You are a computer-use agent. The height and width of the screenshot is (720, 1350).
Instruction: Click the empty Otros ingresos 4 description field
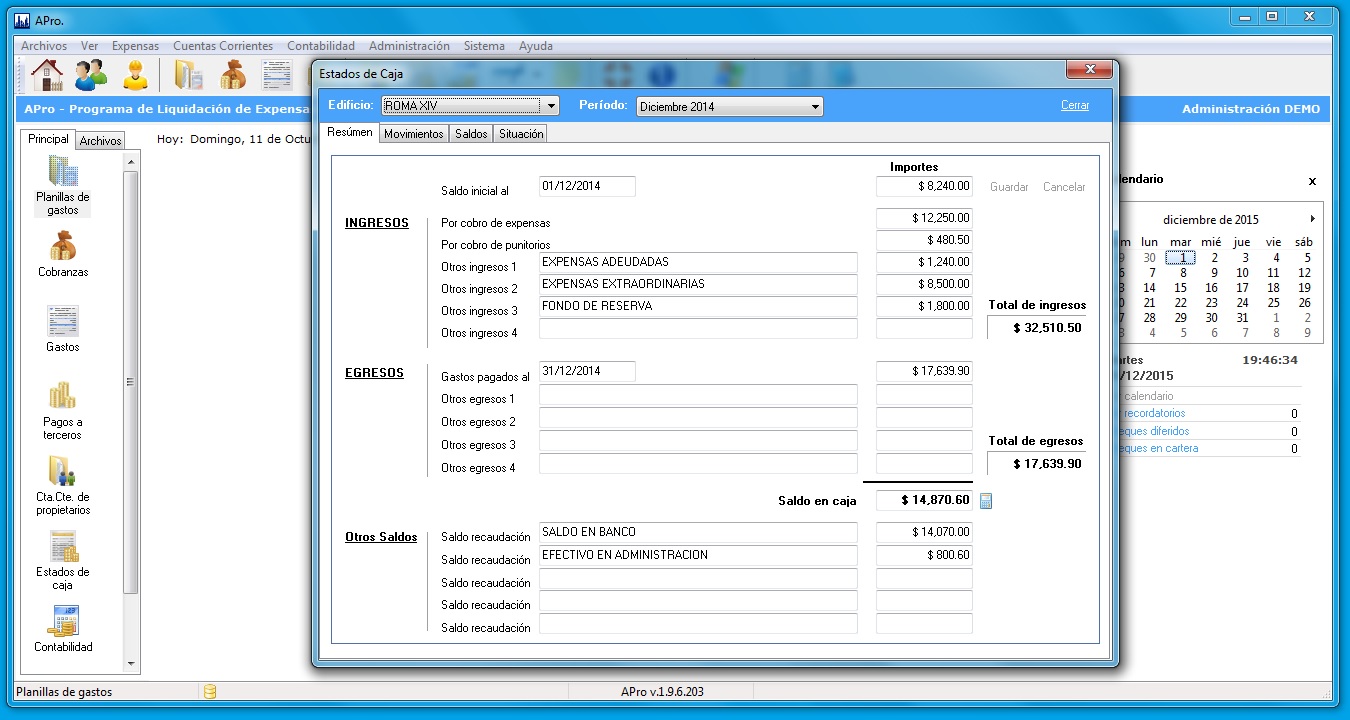698,329
